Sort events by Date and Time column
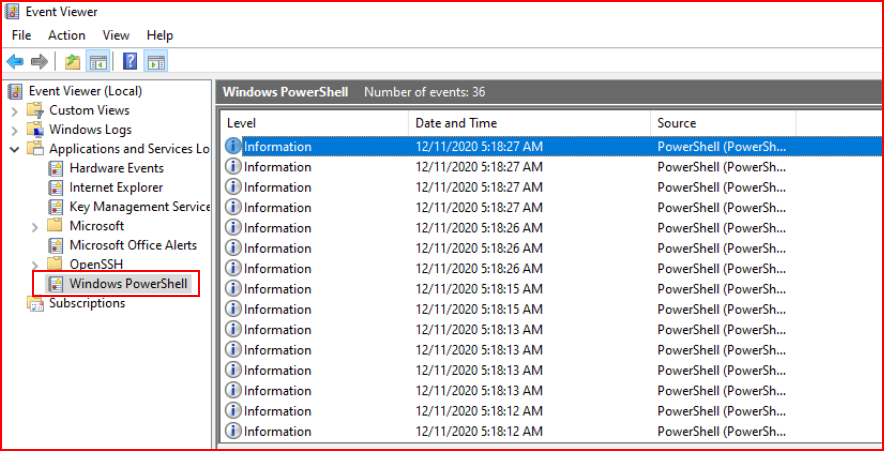The width and height of the screenshot is (884, 451). point(529,123)
